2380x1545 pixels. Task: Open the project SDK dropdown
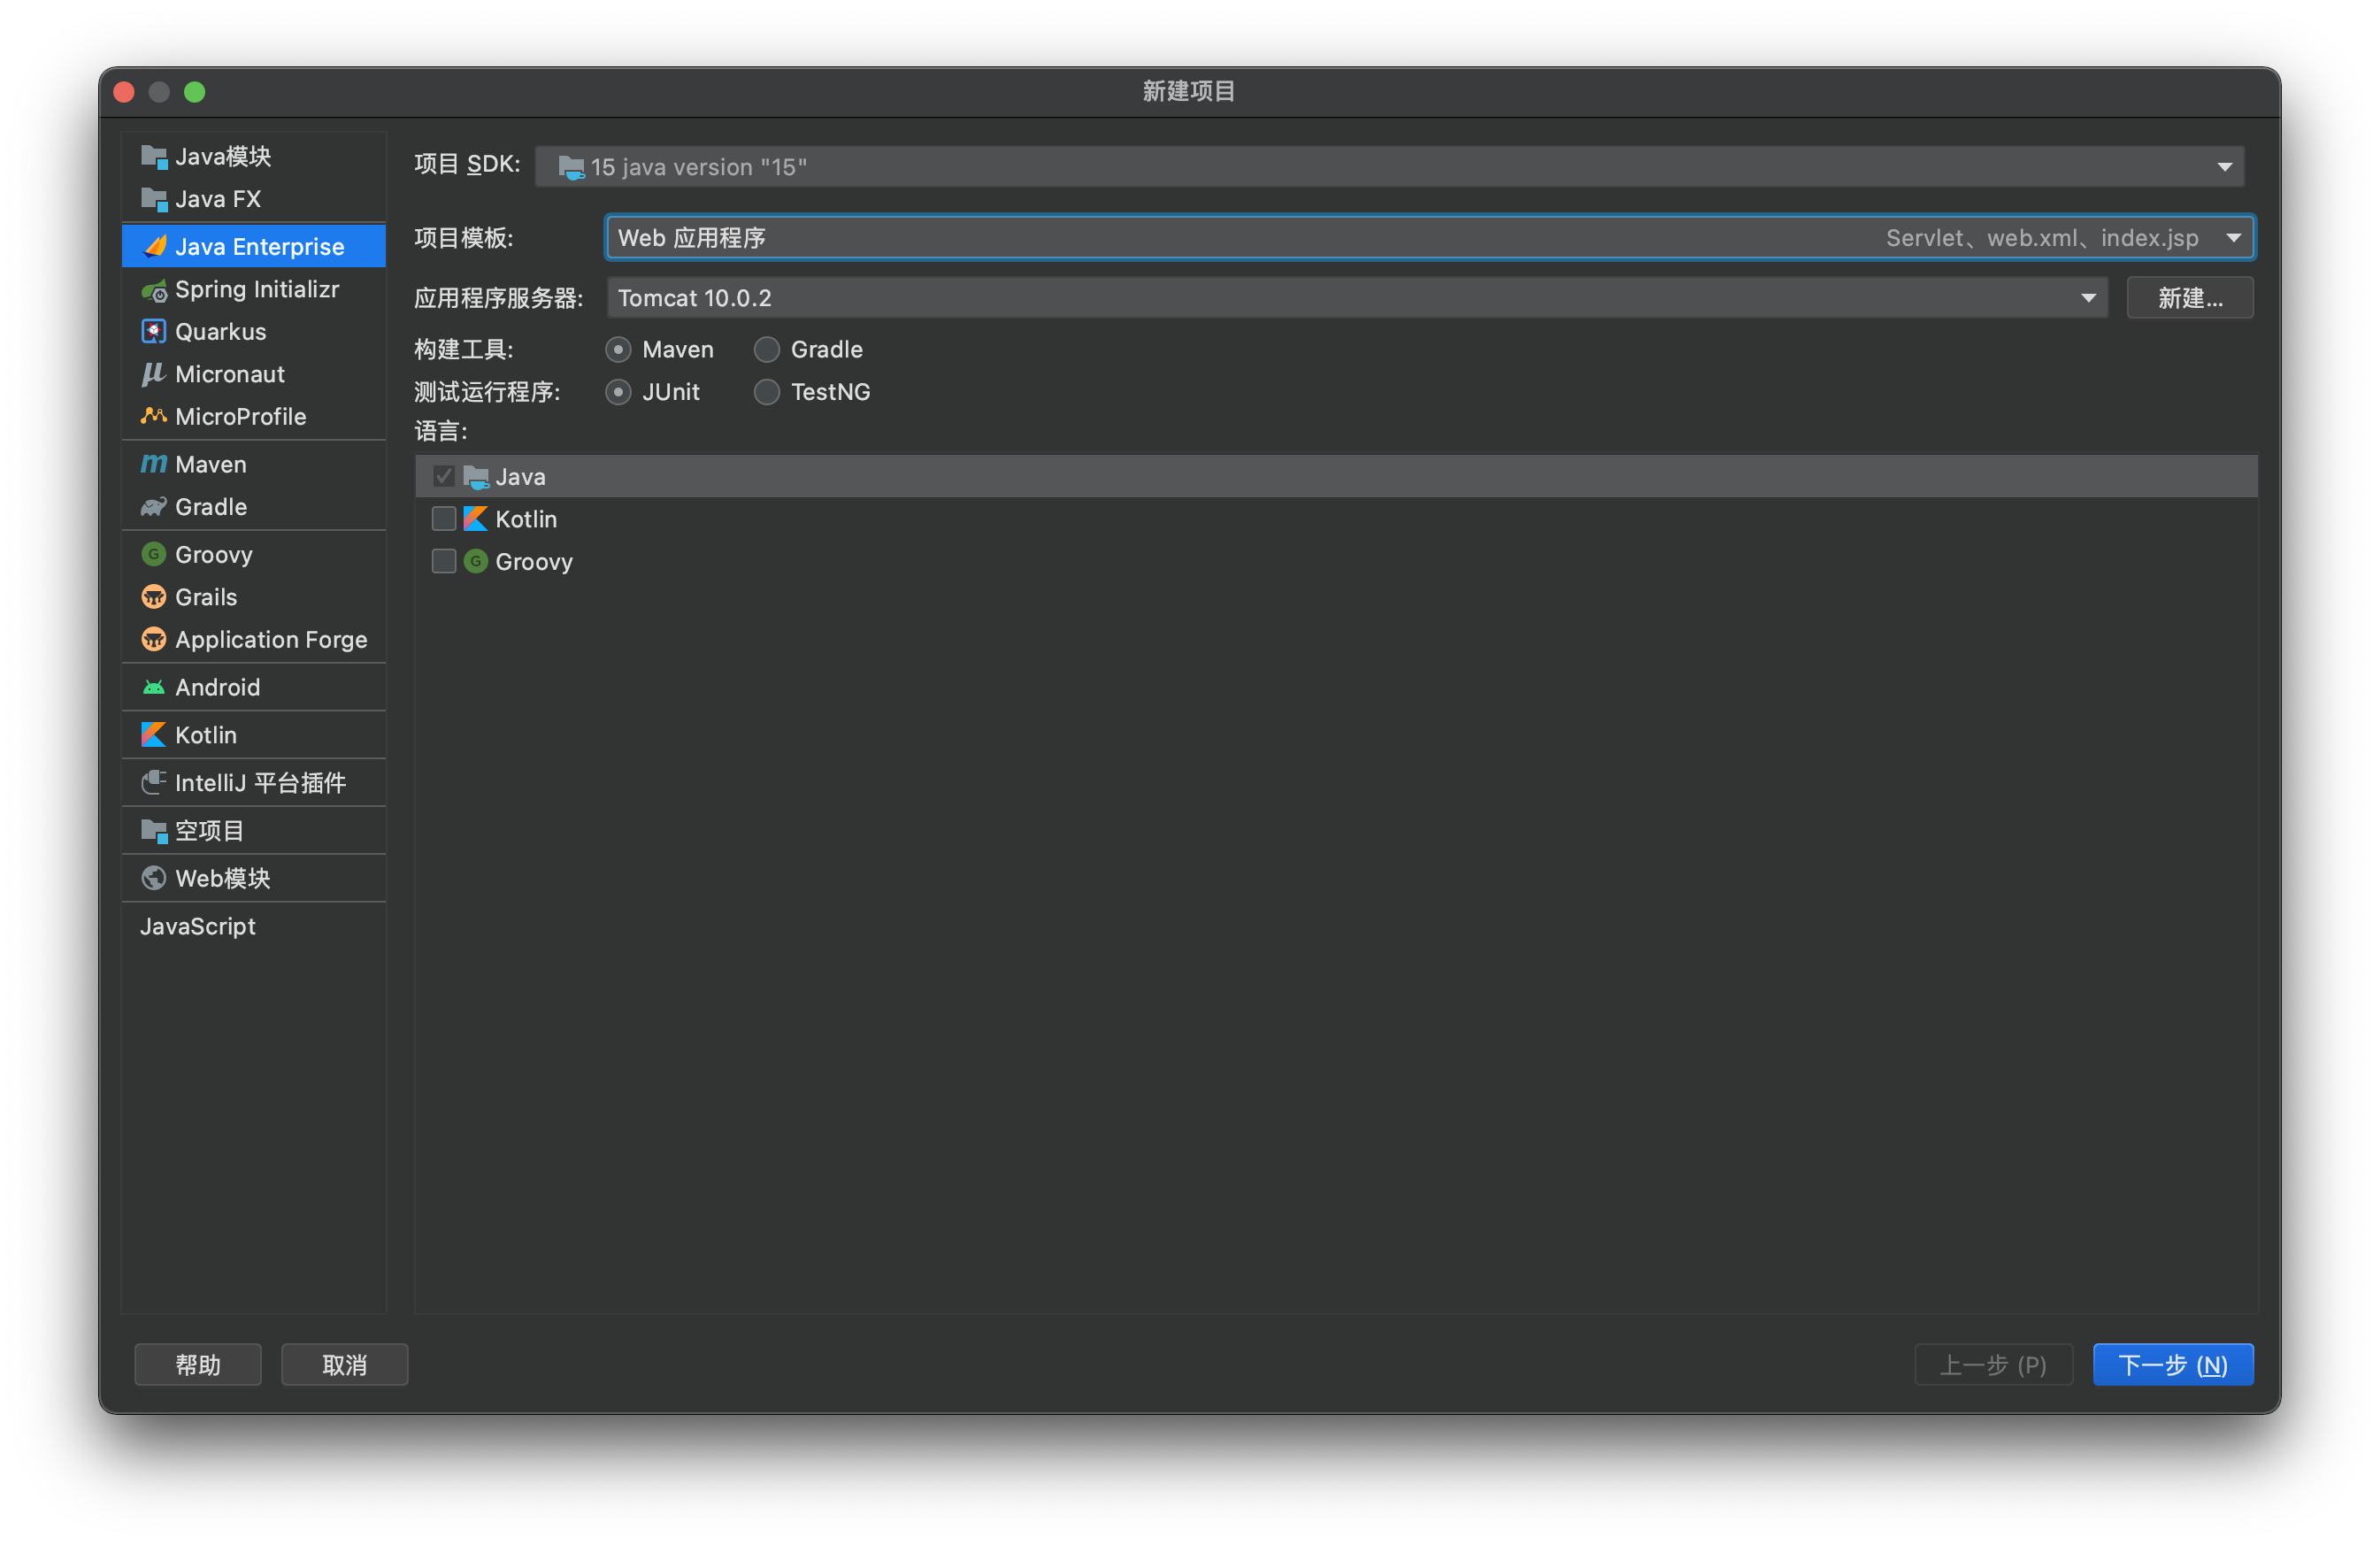[2224, 167]
